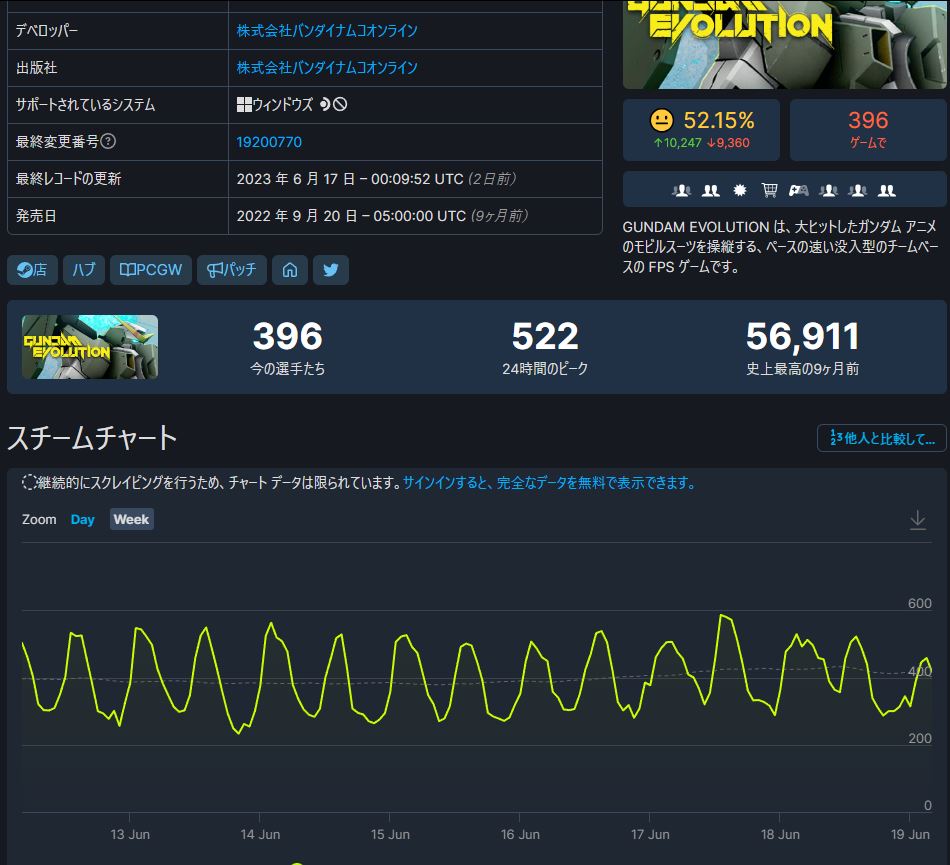
Task: Open the Steam store (店) button
Action: point(32,270)
